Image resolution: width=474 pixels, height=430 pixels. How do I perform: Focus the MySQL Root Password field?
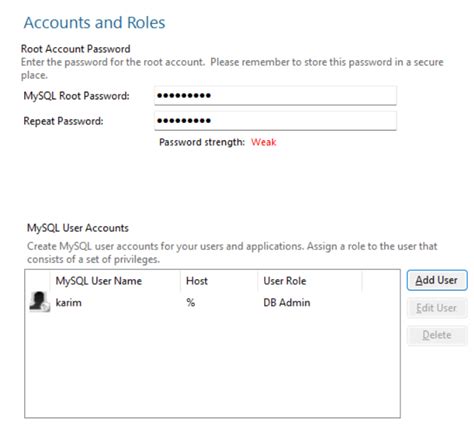click(275, 96)
